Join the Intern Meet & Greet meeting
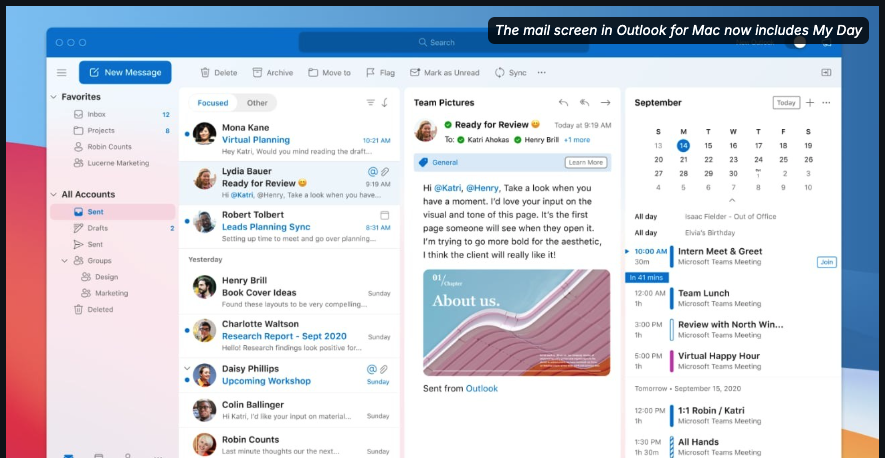Image resolution: width=885 pixels, height=458 pixels. point(826,262)
